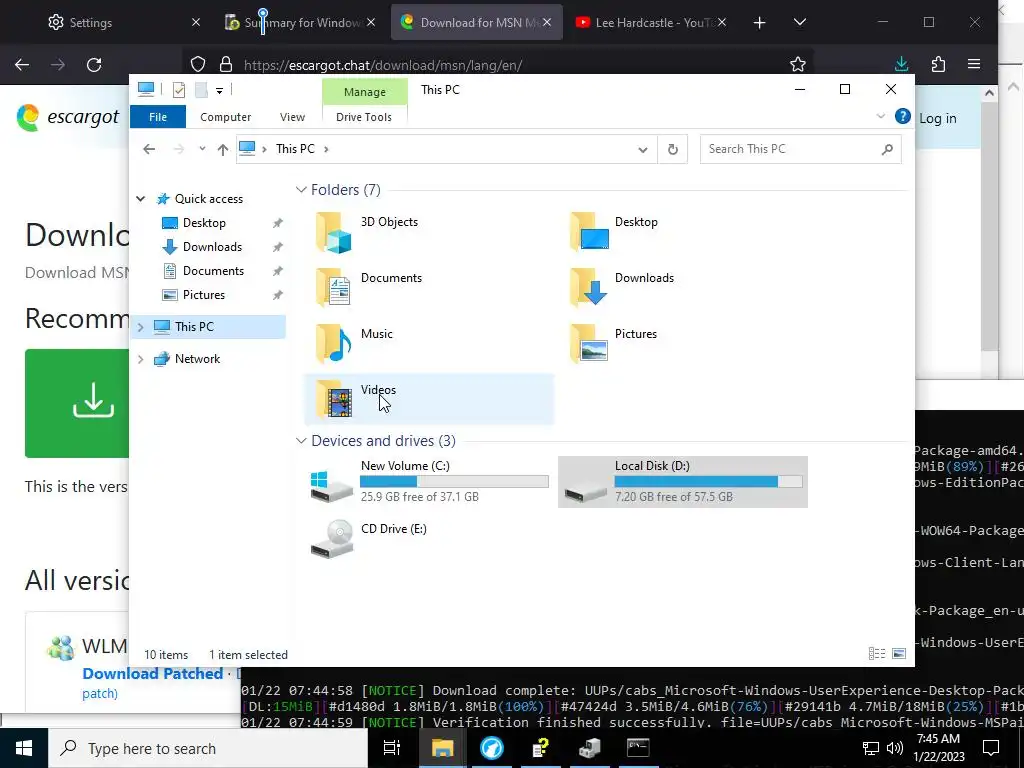Open the File menu in Explorer
The height and width of the screenshot is (768, 1024).
[158, 117]
